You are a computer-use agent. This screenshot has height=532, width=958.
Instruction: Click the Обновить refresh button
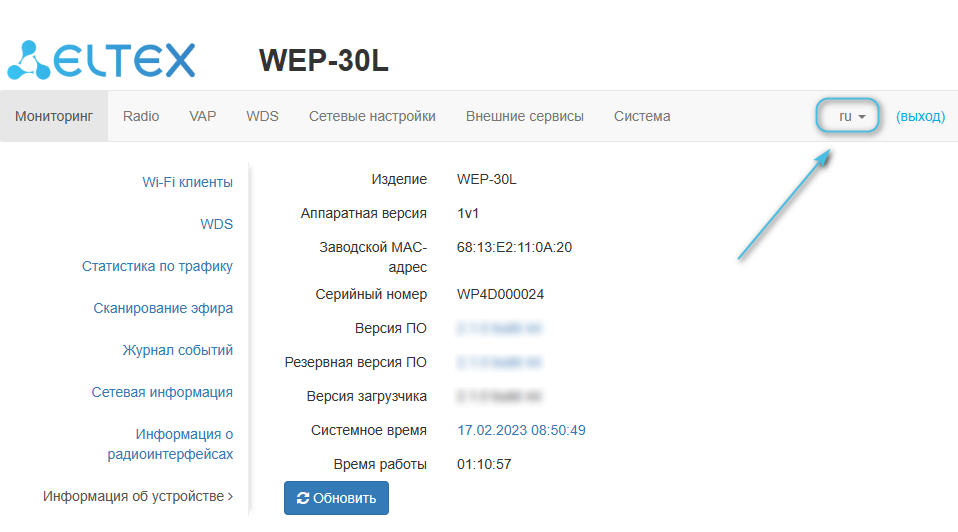click(x=336, y=498)
